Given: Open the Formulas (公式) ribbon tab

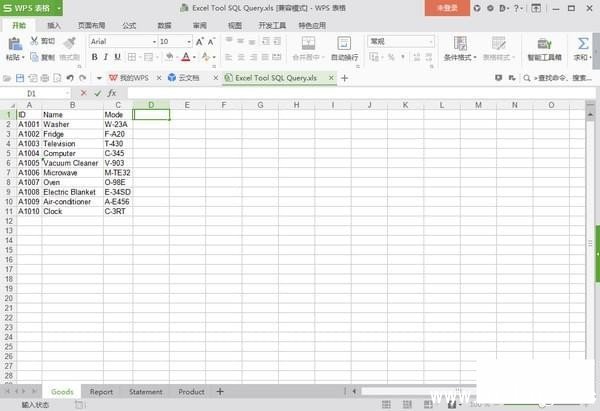Looking at the screenshot, I should [x=129, y=26].
